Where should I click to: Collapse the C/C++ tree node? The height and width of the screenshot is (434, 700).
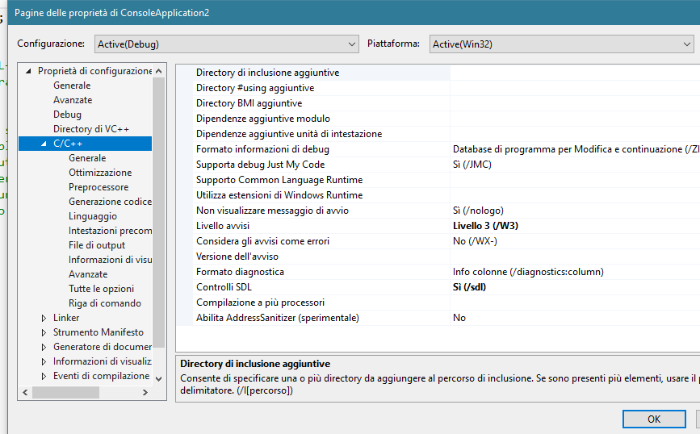[44, 144]
